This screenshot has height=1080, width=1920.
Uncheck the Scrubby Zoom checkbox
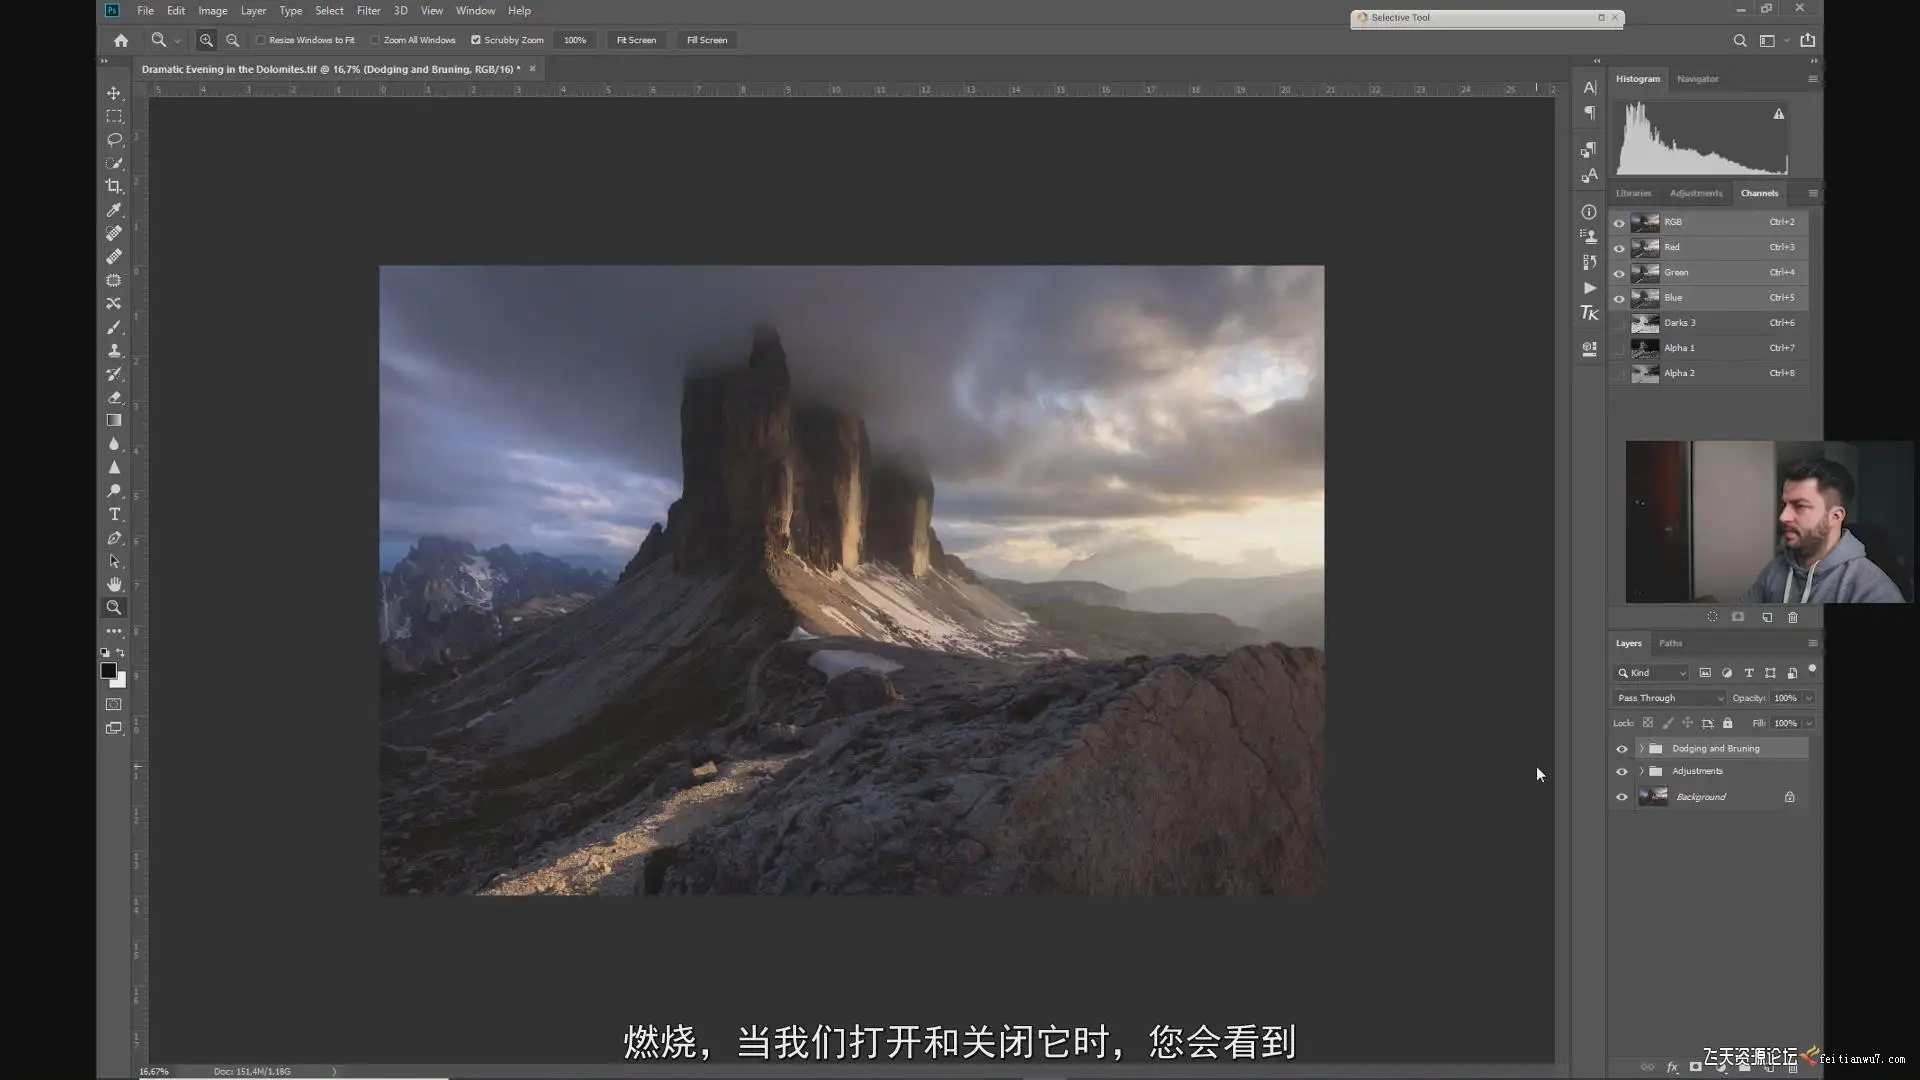click(x=476, y=40)
